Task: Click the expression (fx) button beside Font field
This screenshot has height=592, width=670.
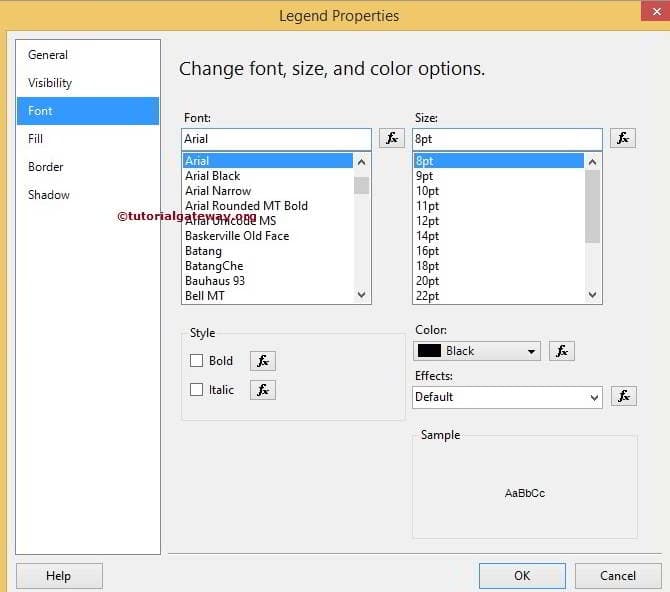Action: pyautogui.click(x=392, y=138)
